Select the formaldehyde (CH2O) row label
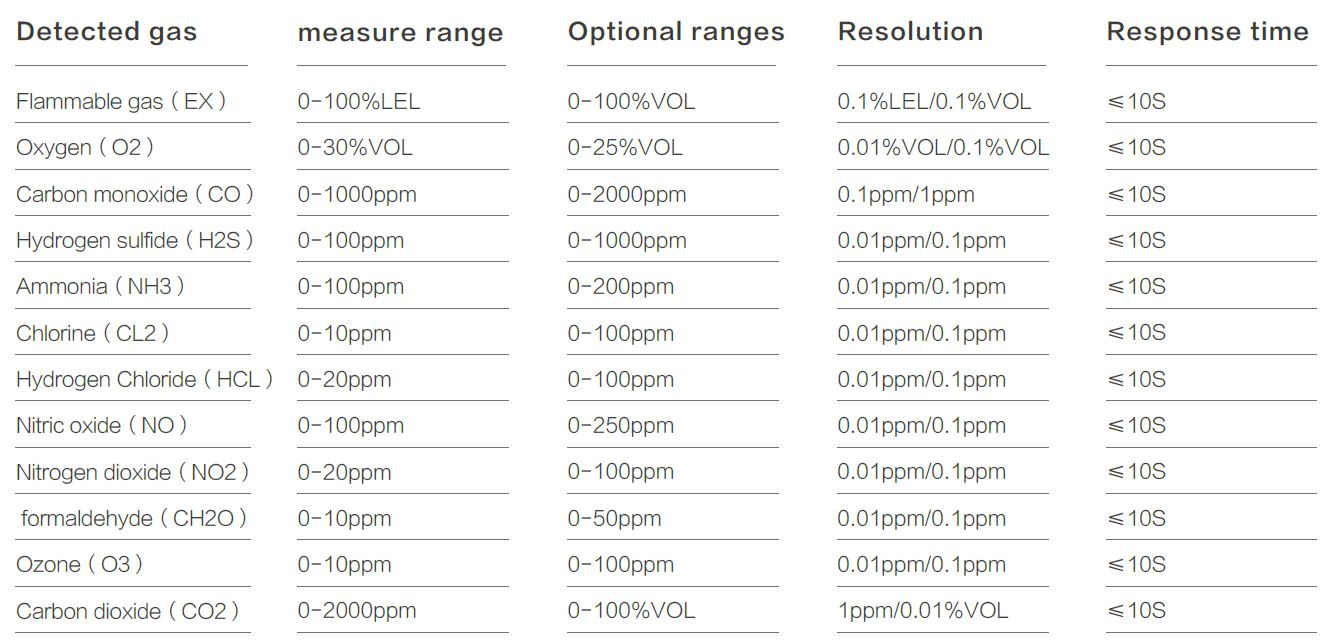The image size is (1328, 640). click(x=133, y=518)
